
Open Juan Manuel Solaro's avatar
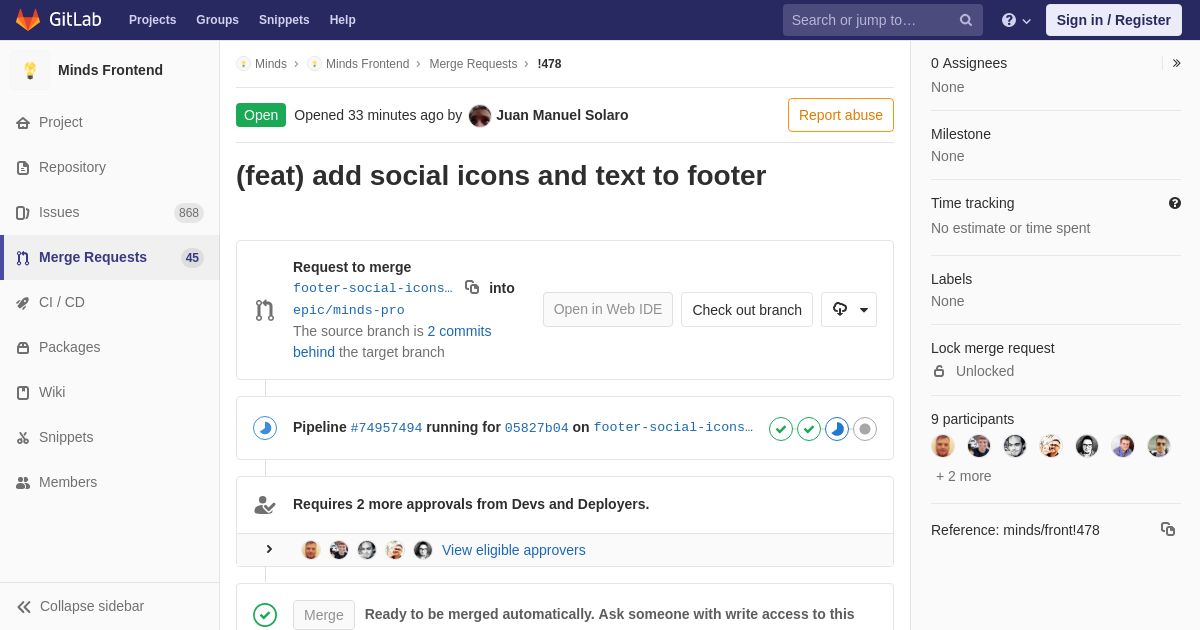click(x=480, y=115)
